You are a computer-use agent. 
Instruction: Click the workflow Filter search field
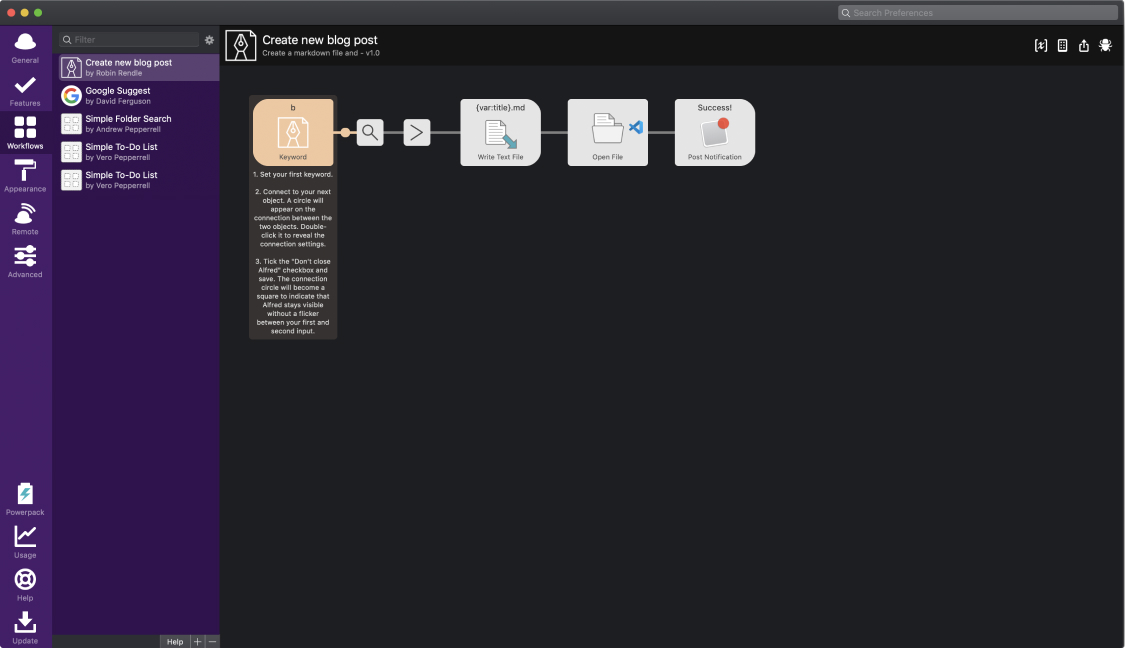coord(129,39)
